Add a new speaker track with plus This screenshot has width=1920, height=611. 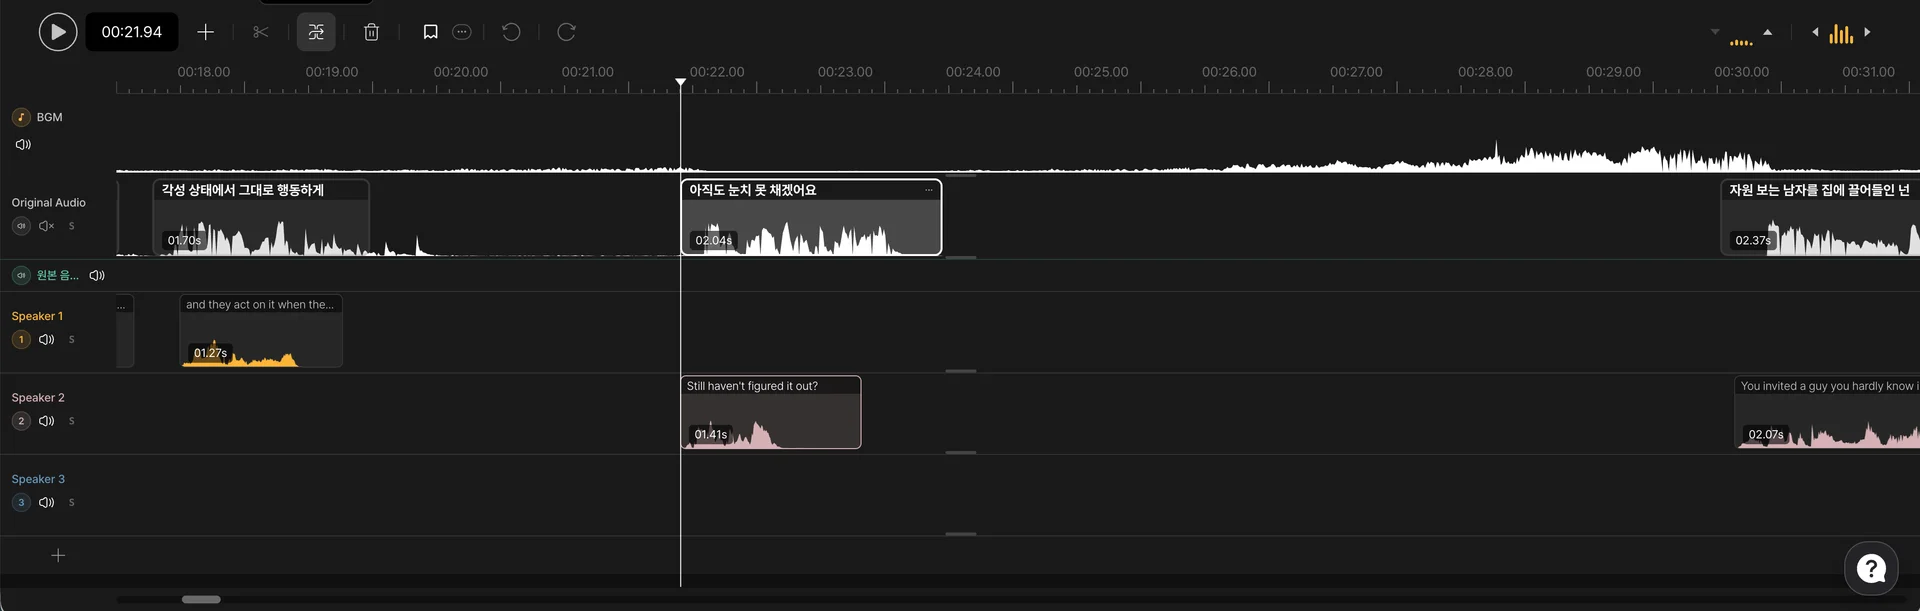tap(58, 555)
